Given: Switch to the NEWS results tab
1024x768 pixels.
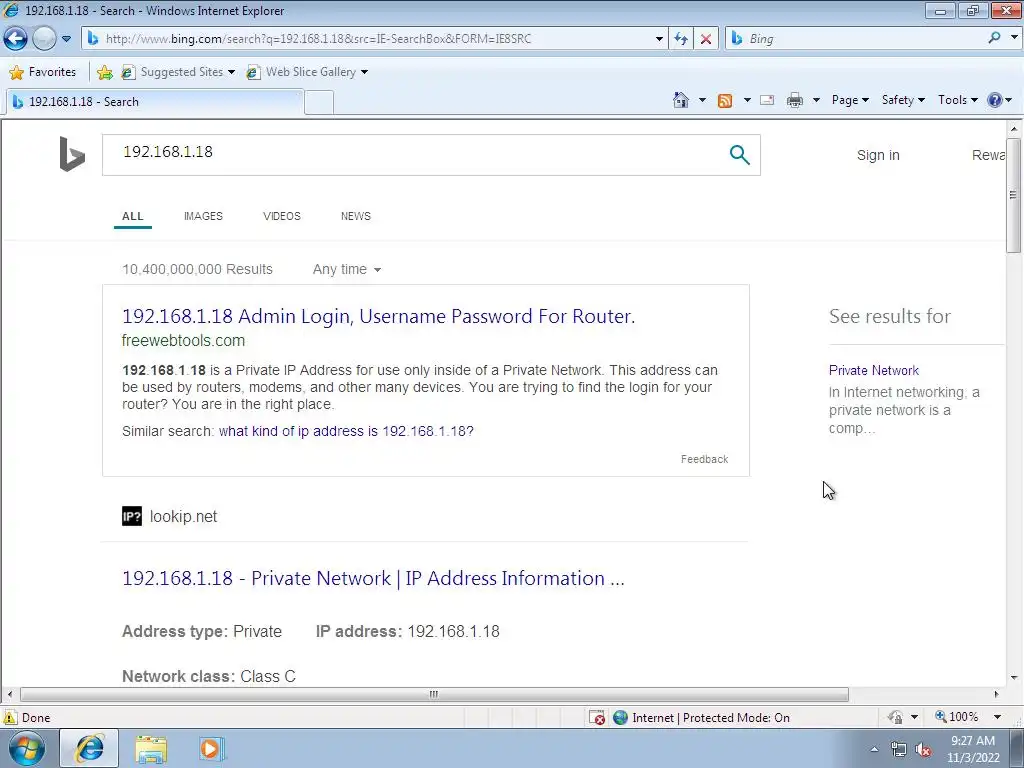Looking at the screenshot, I should (355, 216).
